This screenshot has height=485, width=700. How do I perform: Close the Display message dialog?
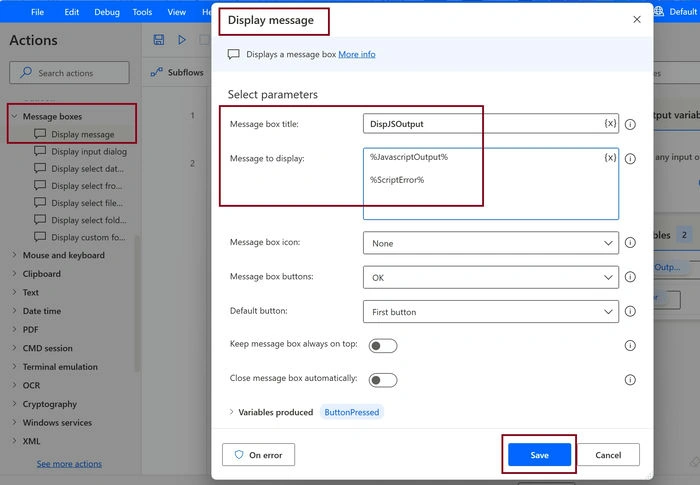[x=637, y=19]
